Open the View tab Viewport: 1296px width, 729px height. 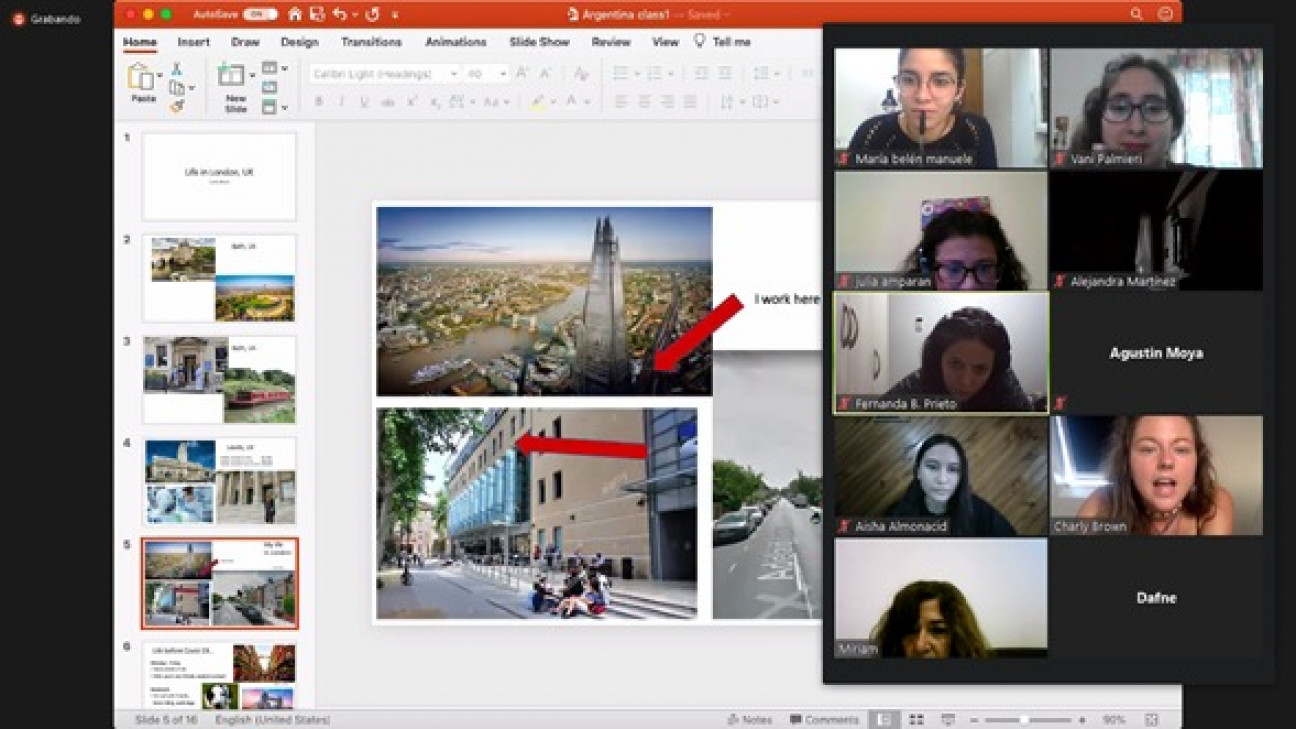tap(665, 42)
